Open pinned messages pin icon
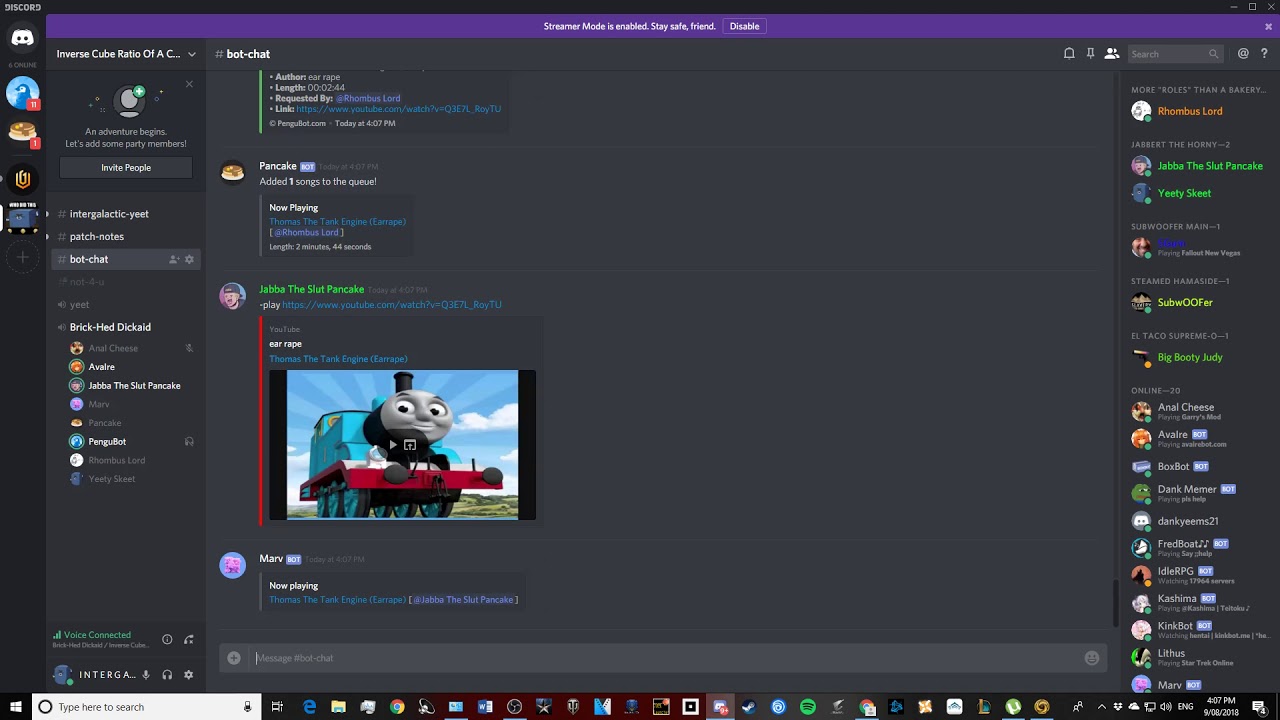The height and width of the screenshot is (720, 1280). (x=1090, y=54)
